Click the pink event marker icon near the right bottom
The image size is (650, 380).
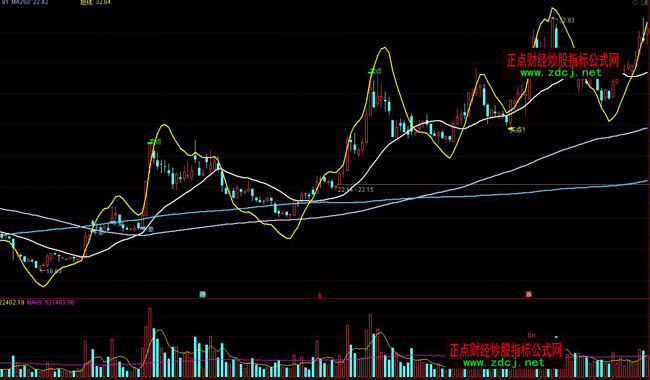[x=529, y=295]
